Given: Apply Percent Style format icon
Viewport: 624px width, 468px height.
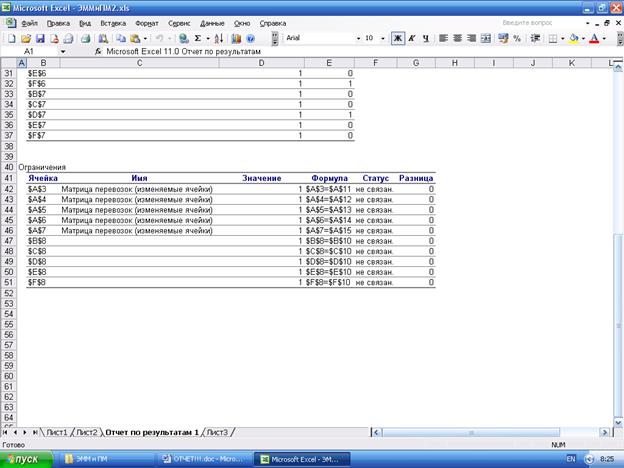Looking at the screenshot, I should pyautogui.click(x=516, y=38).
